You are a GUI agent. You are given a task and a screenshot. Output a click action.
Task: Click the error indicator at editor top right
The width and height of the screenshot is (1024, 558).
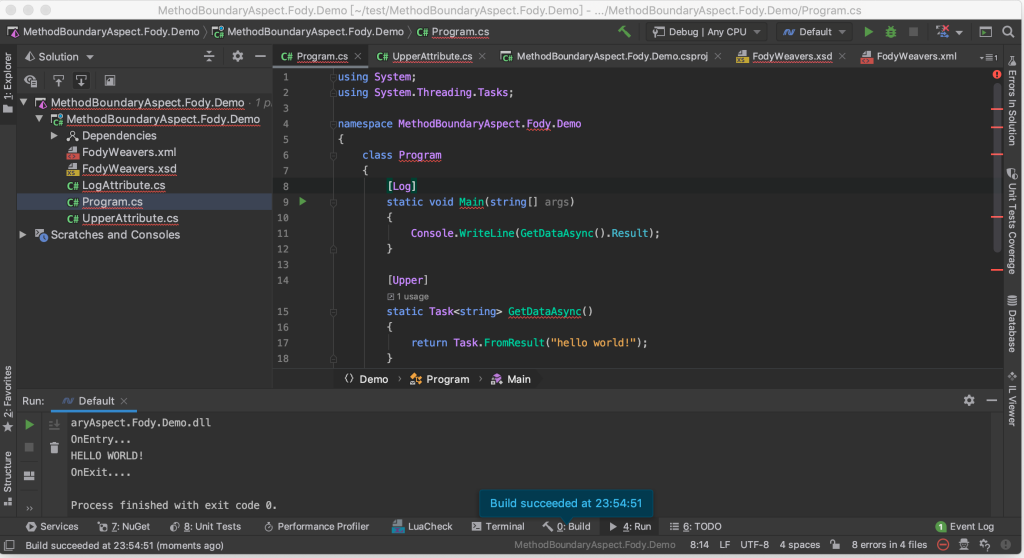click(997, 74)
